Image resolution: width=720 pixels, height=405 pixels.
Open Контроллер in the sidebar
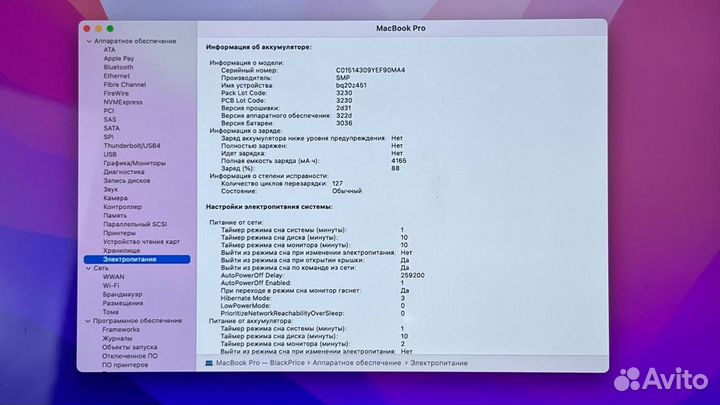click(x=122, y=207)
